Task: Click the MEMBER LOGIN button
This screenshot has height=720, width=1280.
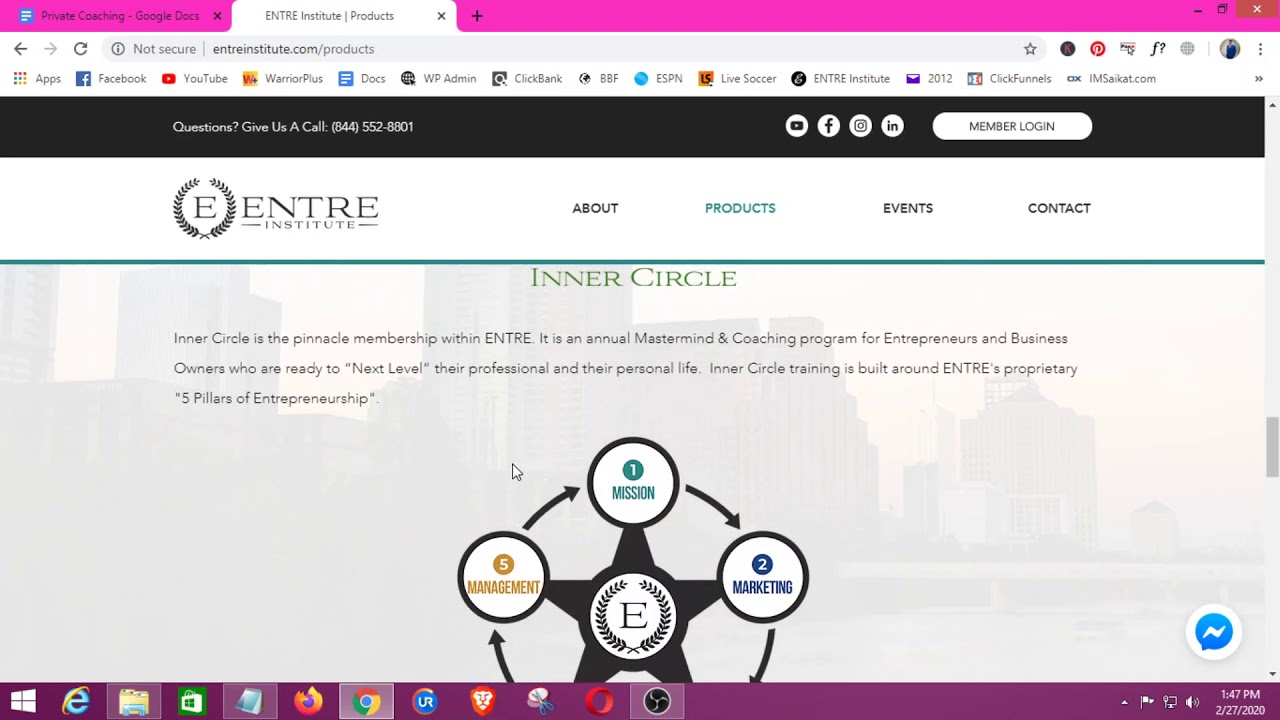Action: click(x=1012, y=126)
